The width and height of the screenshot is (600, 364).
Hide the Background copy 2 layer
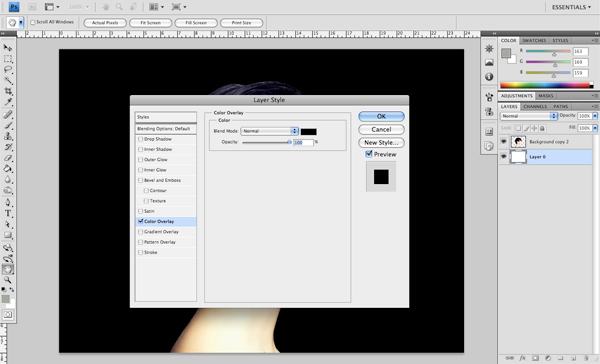click(x=504, y=142)
